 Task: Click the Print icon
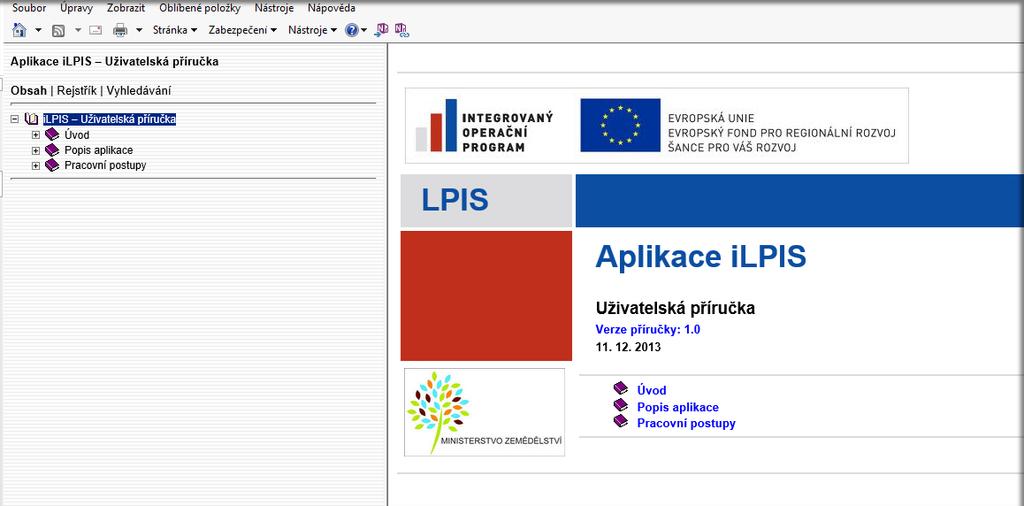tap(120, 30)
